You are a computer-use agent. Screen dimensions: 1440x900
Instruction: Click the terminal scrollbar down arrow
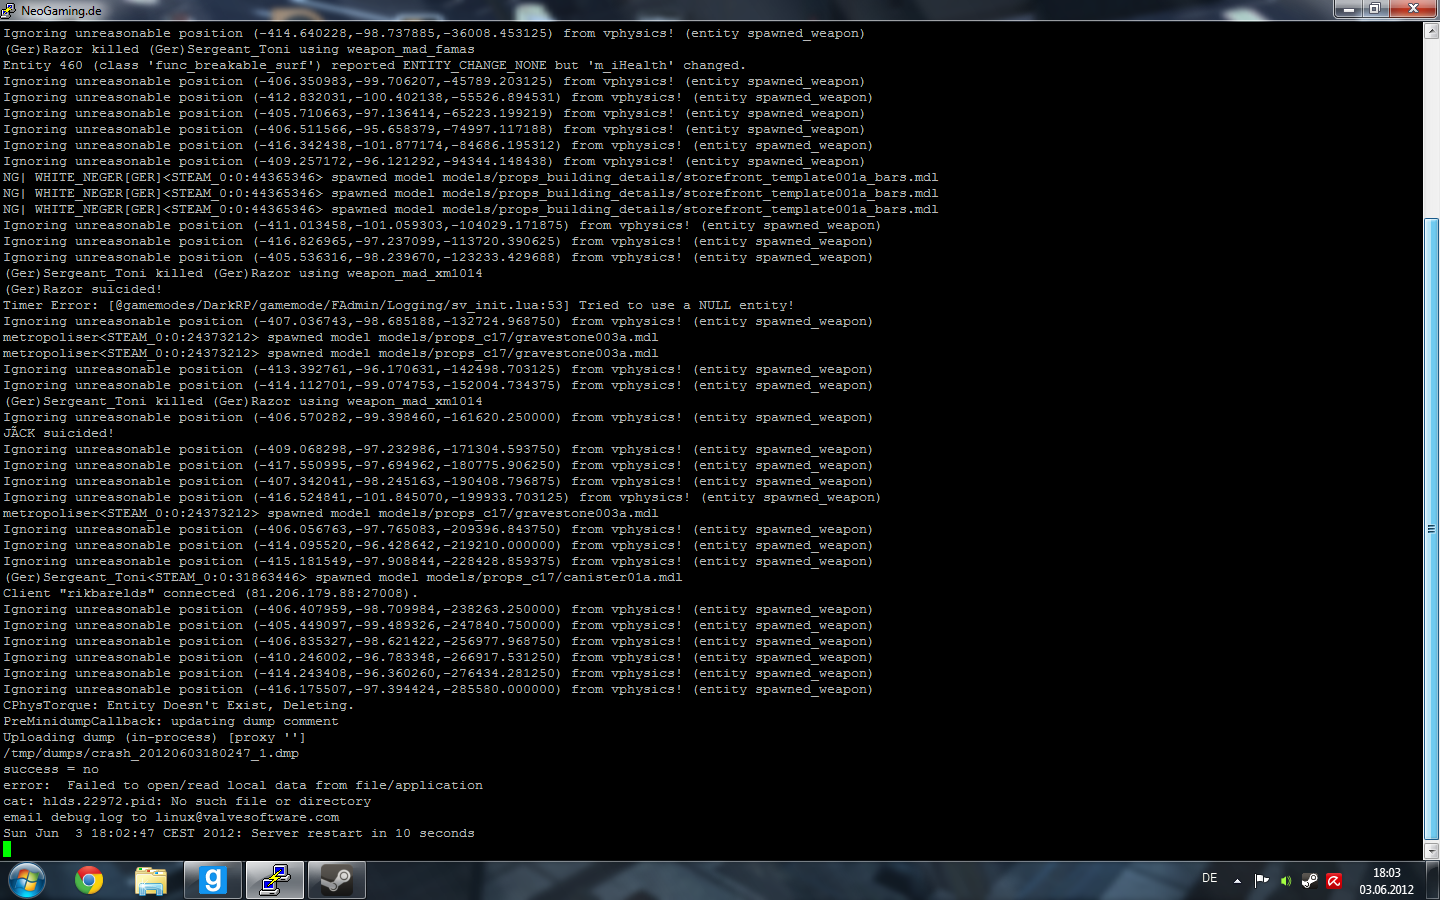pyautogui.click(x=1431, y=851)
